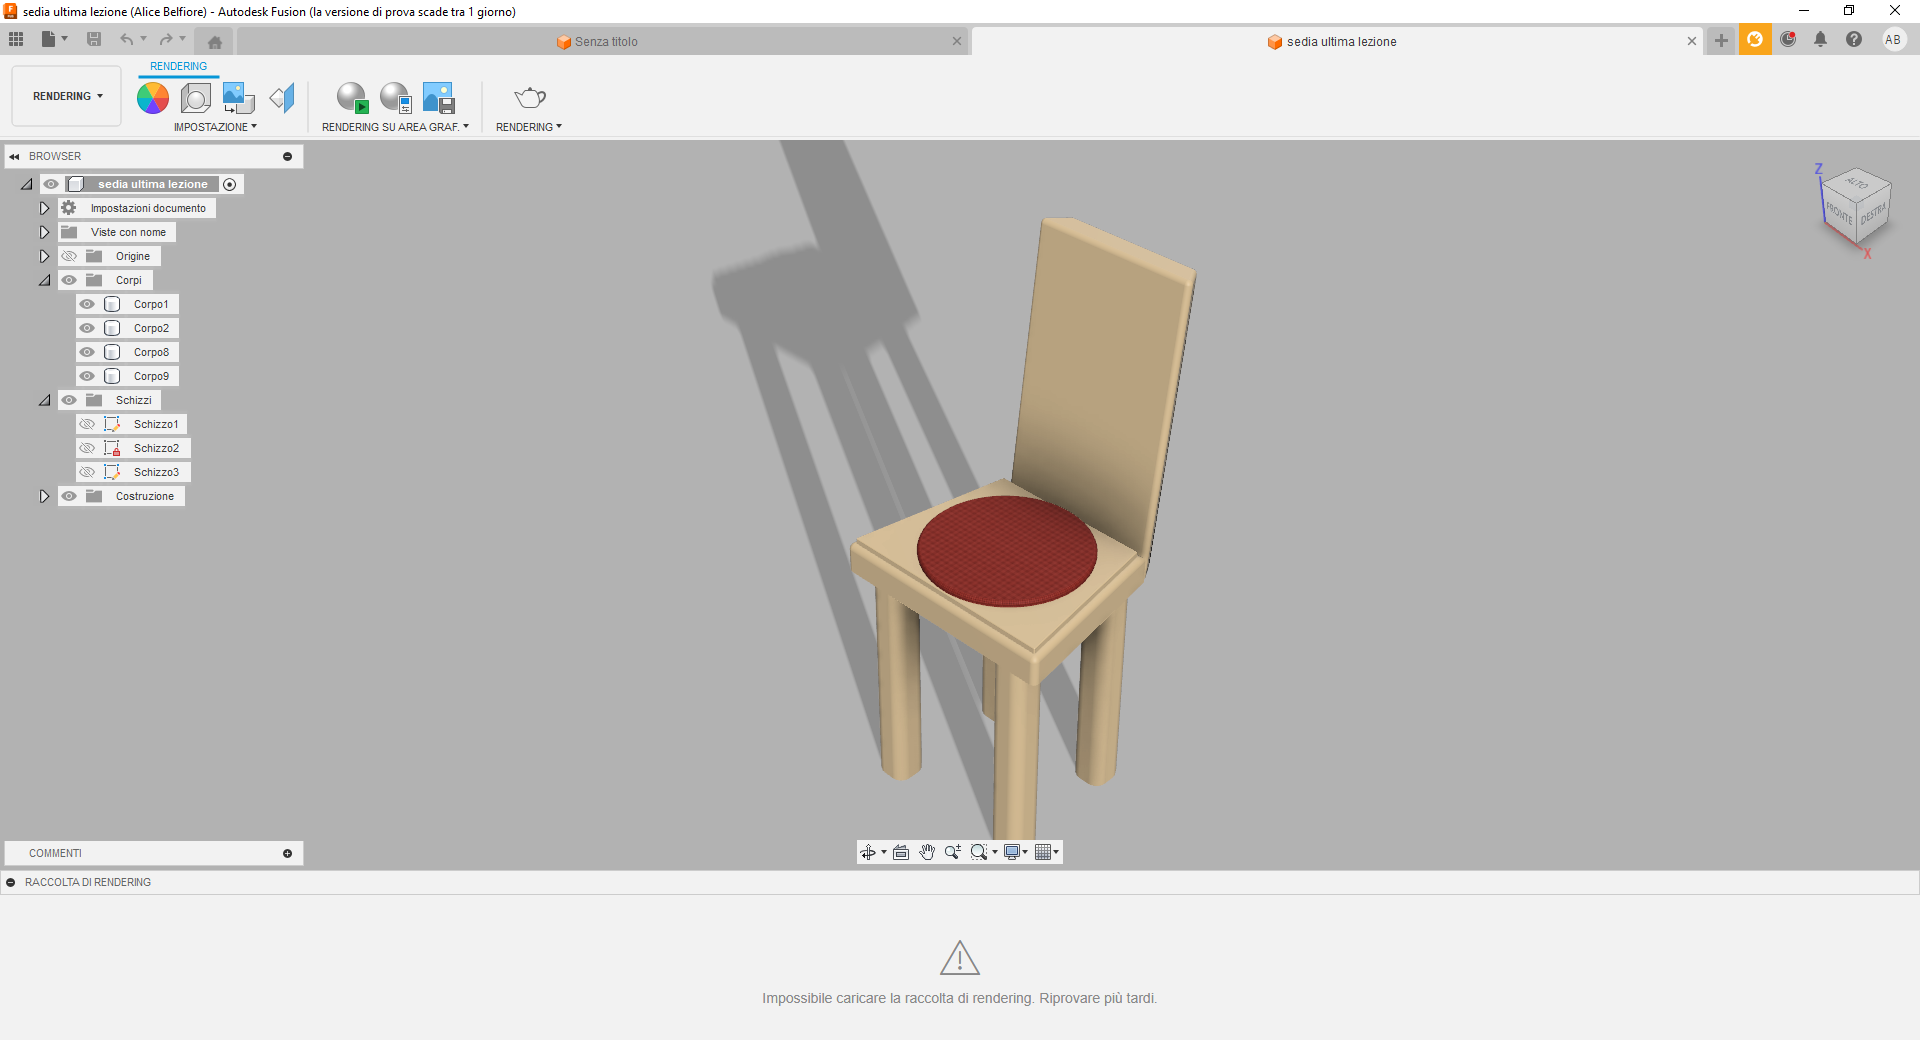
Task: Expand the Costruzione folder
Action: (x=44, y=496)
